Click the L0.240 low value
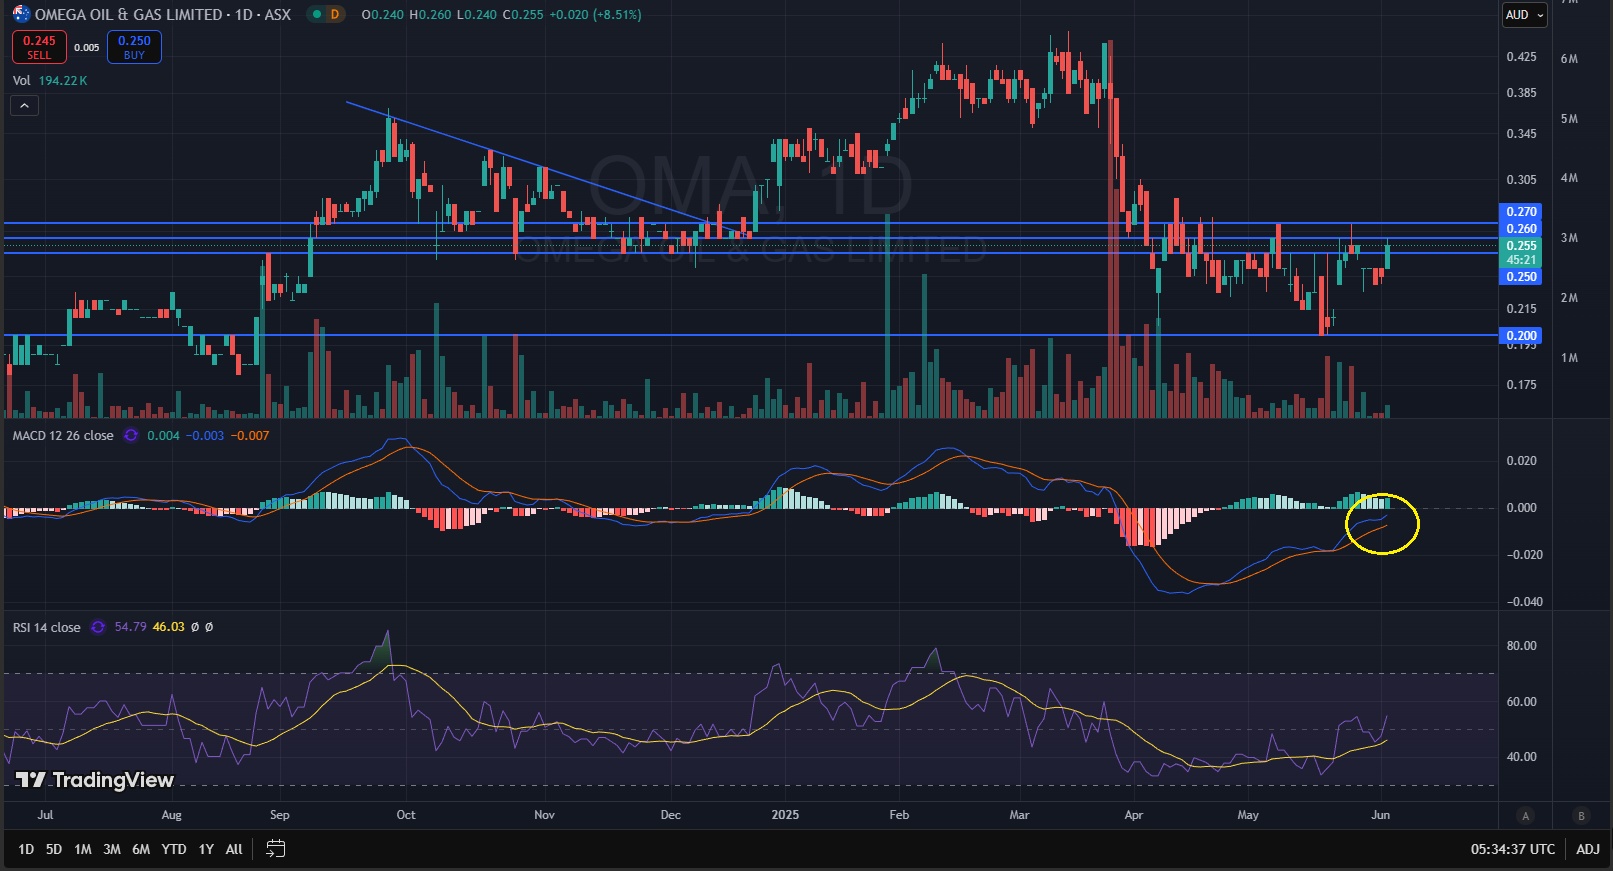This screenshot has width=1613, height=871. [476, 15]
